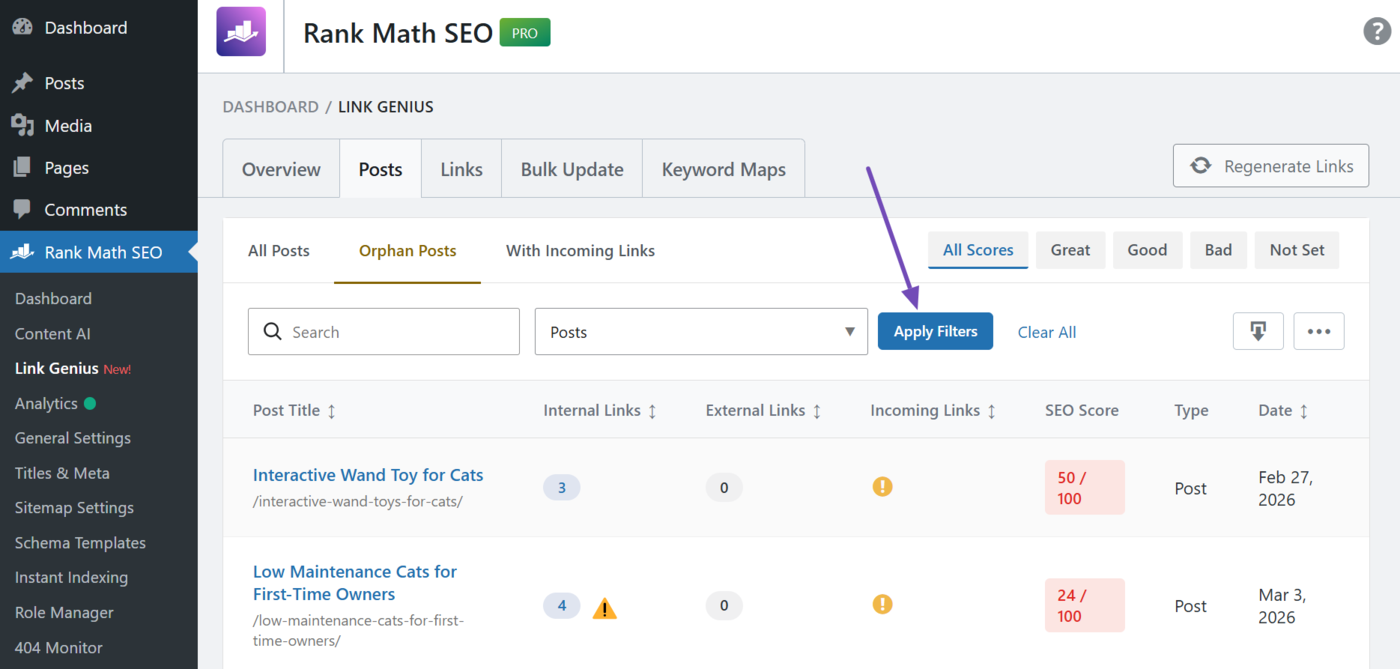The image size is (1400, 669).
Task: Select the Orphan Posts sub-tab
Action: [407, 251]
